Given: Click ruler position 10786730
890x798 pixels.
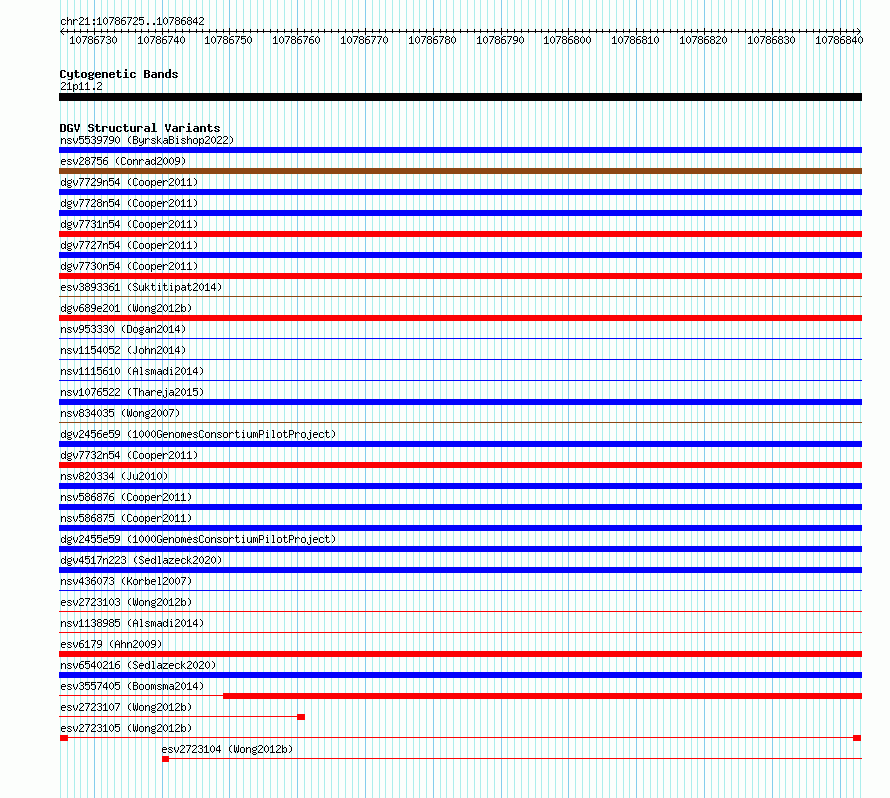Looking at the screenshot, I should 94,40.
